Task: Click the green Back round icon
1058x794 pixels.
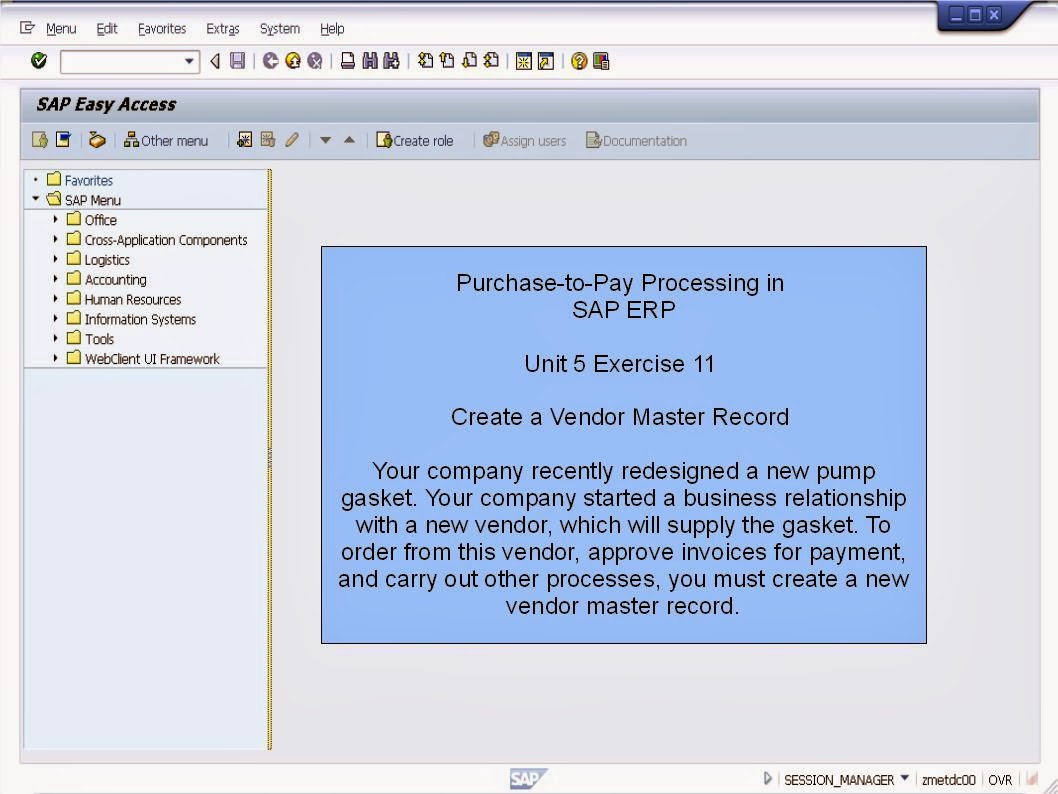Action: pos(271,61)
